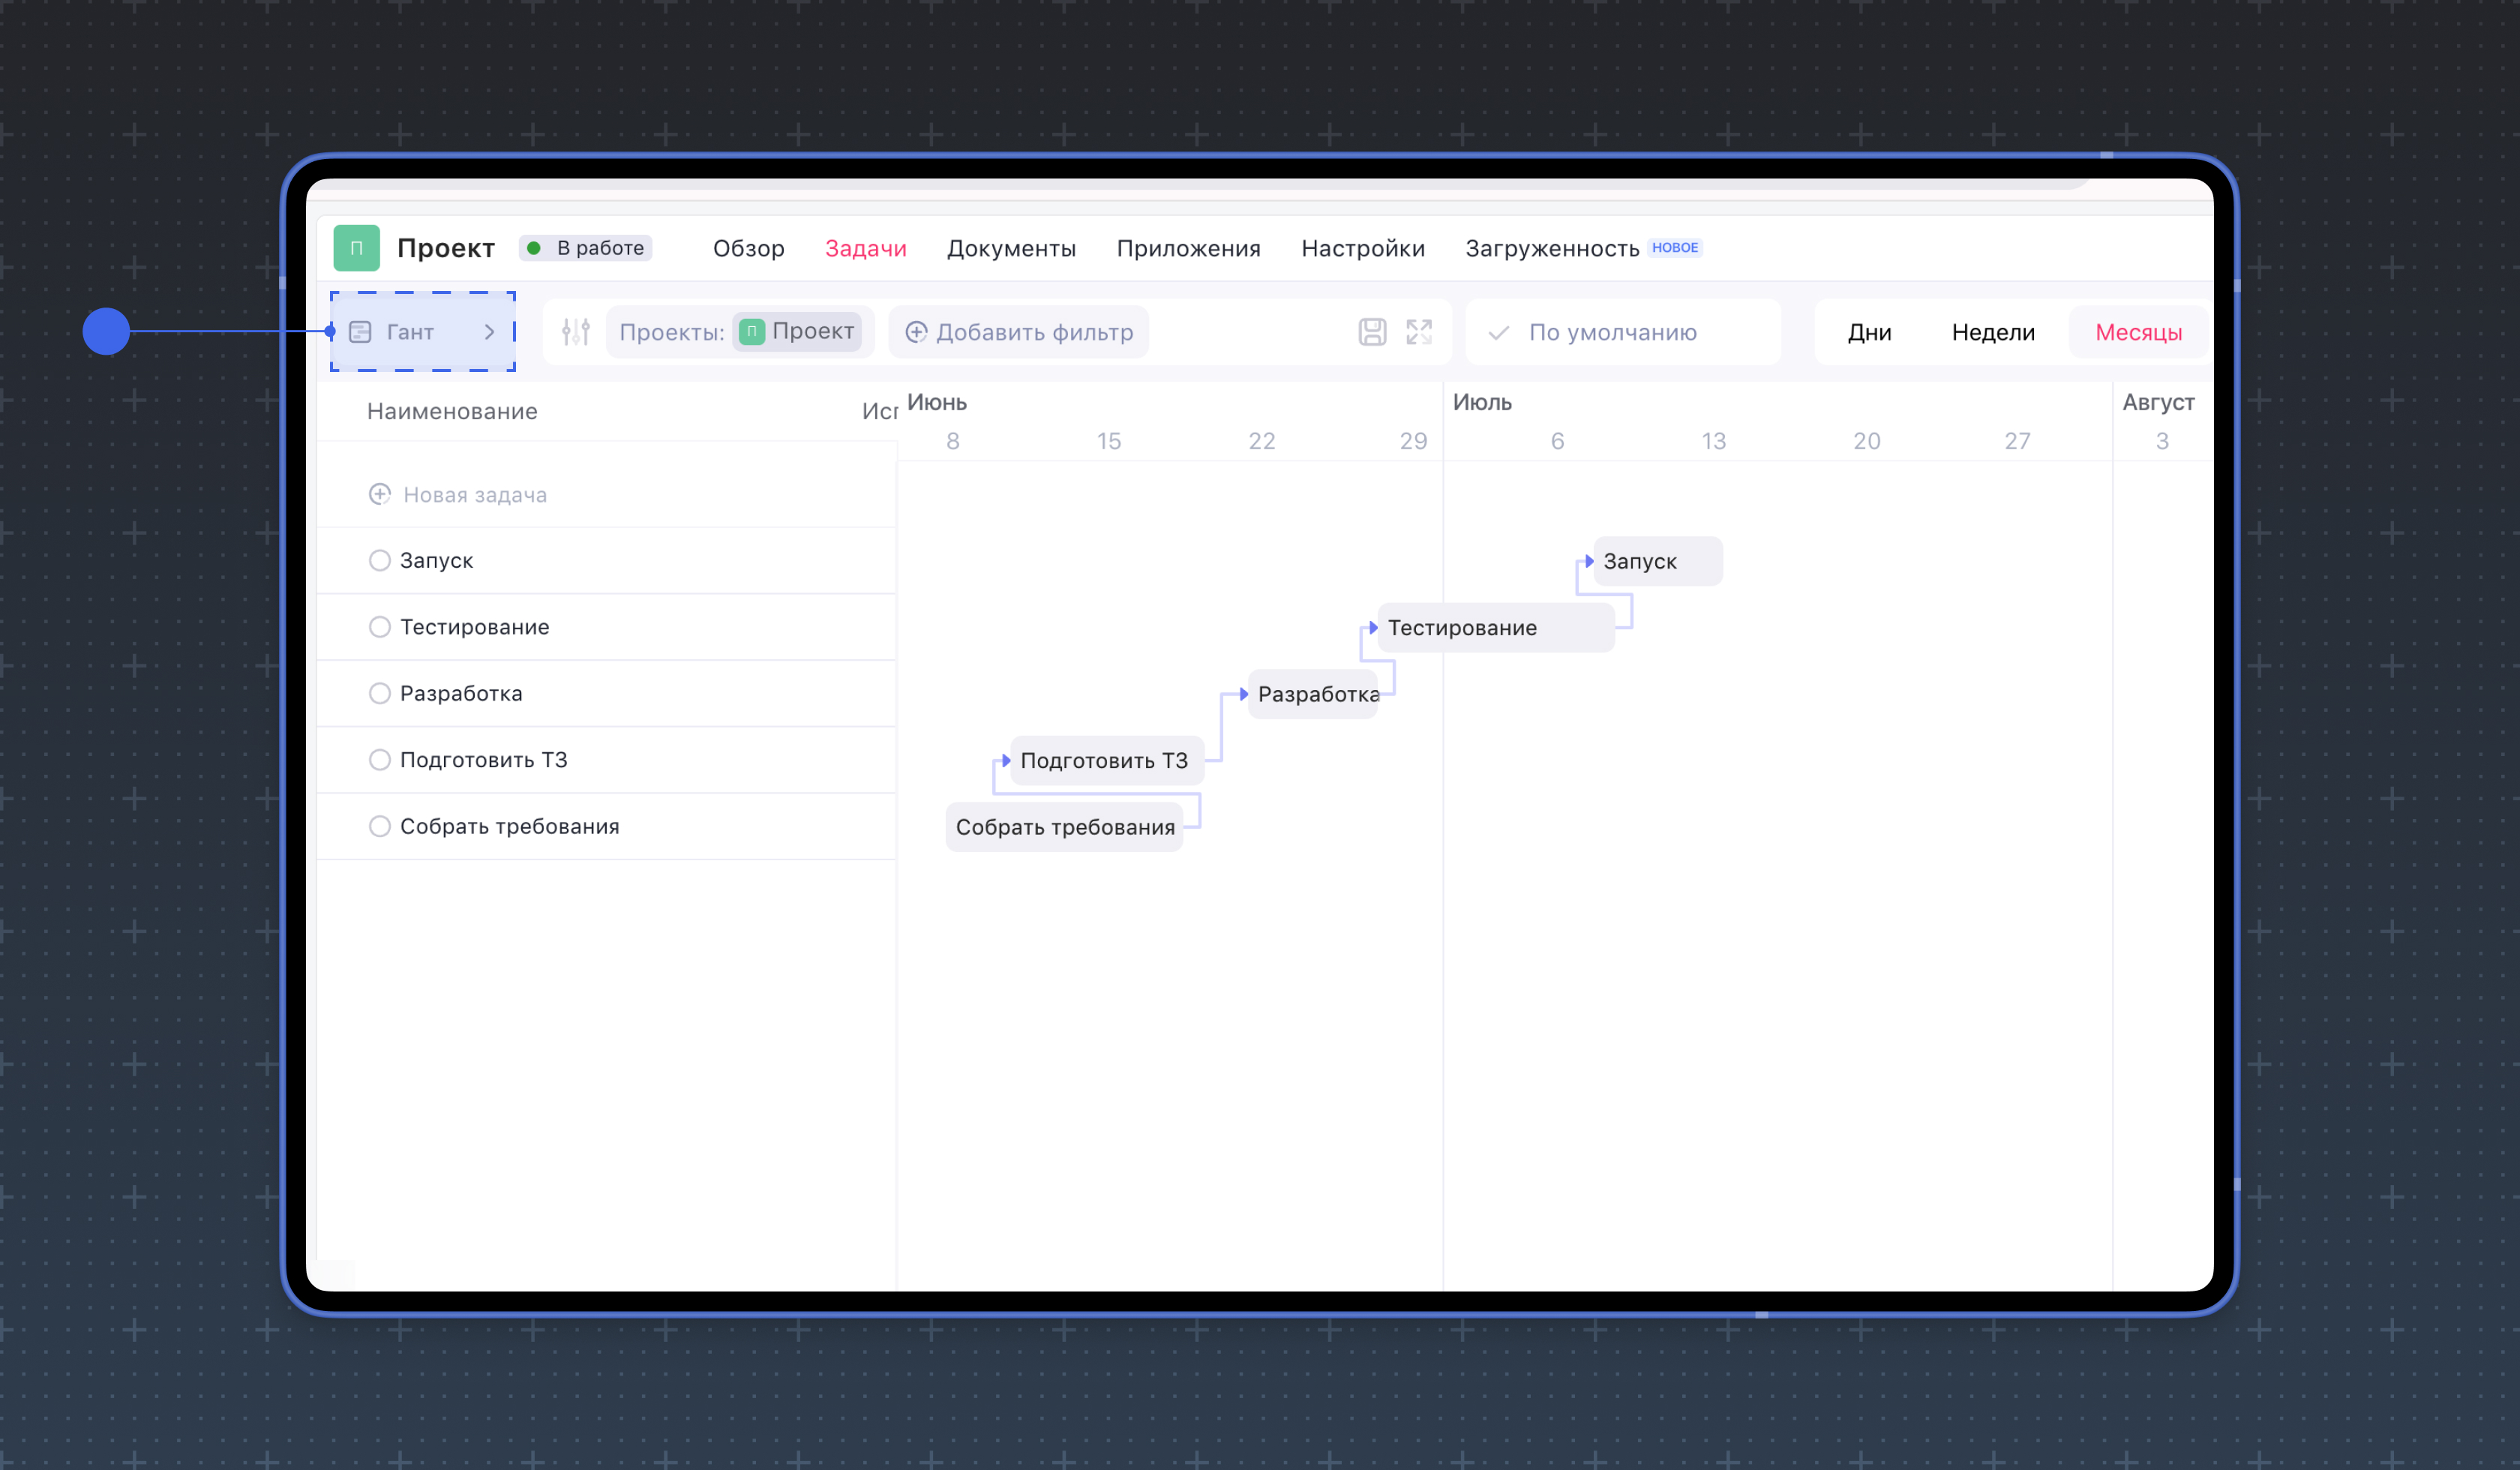Click dependency arrow on Подготовить ТЗ bar
The image size is (2520, 1470).
coord(1006,760)
